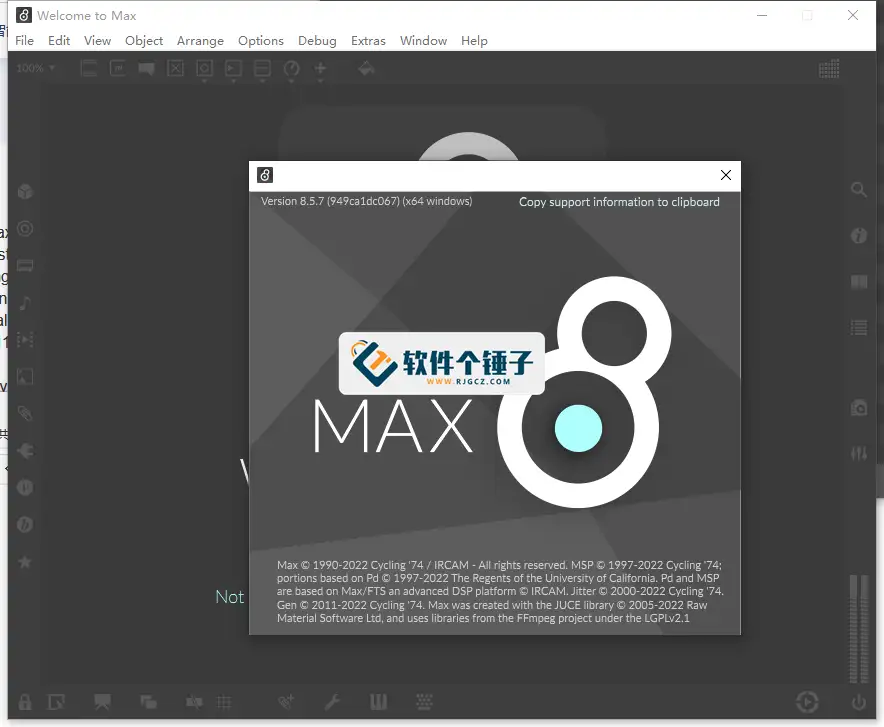Open the File menu
The width and height of the screenshot is (884, 727).
(x=24, y=41)
